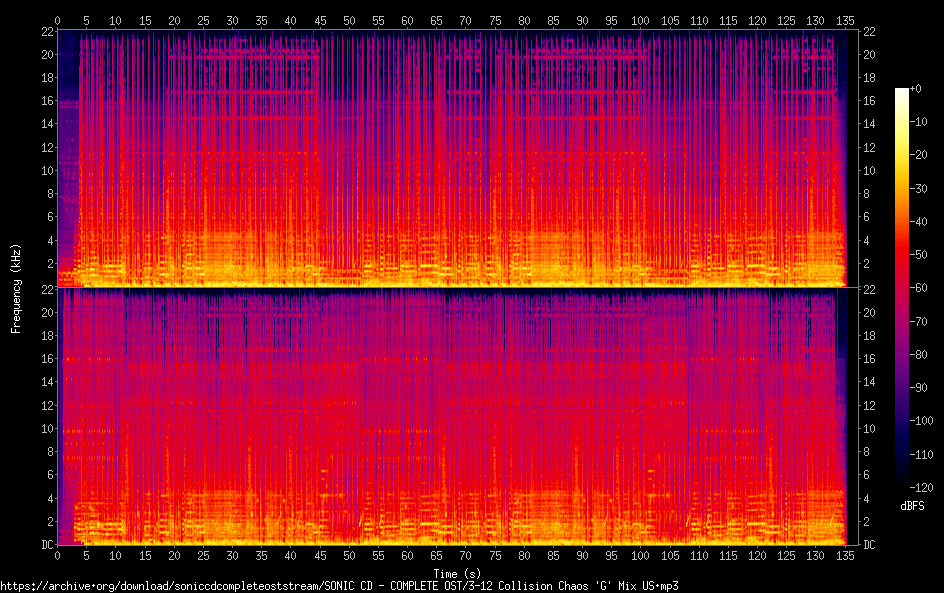Image resolution: width=944 pixels, height=593 pixels.
Task: Pick the 50 second marker on bottom time axis
Action: [x=349, y=555]
